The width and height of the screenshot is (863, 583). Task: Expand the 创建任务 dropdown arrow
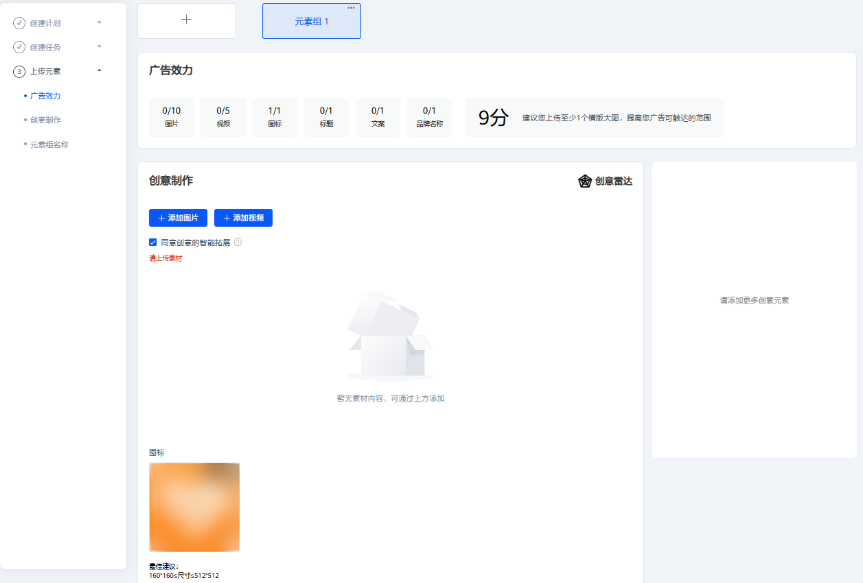100,47
